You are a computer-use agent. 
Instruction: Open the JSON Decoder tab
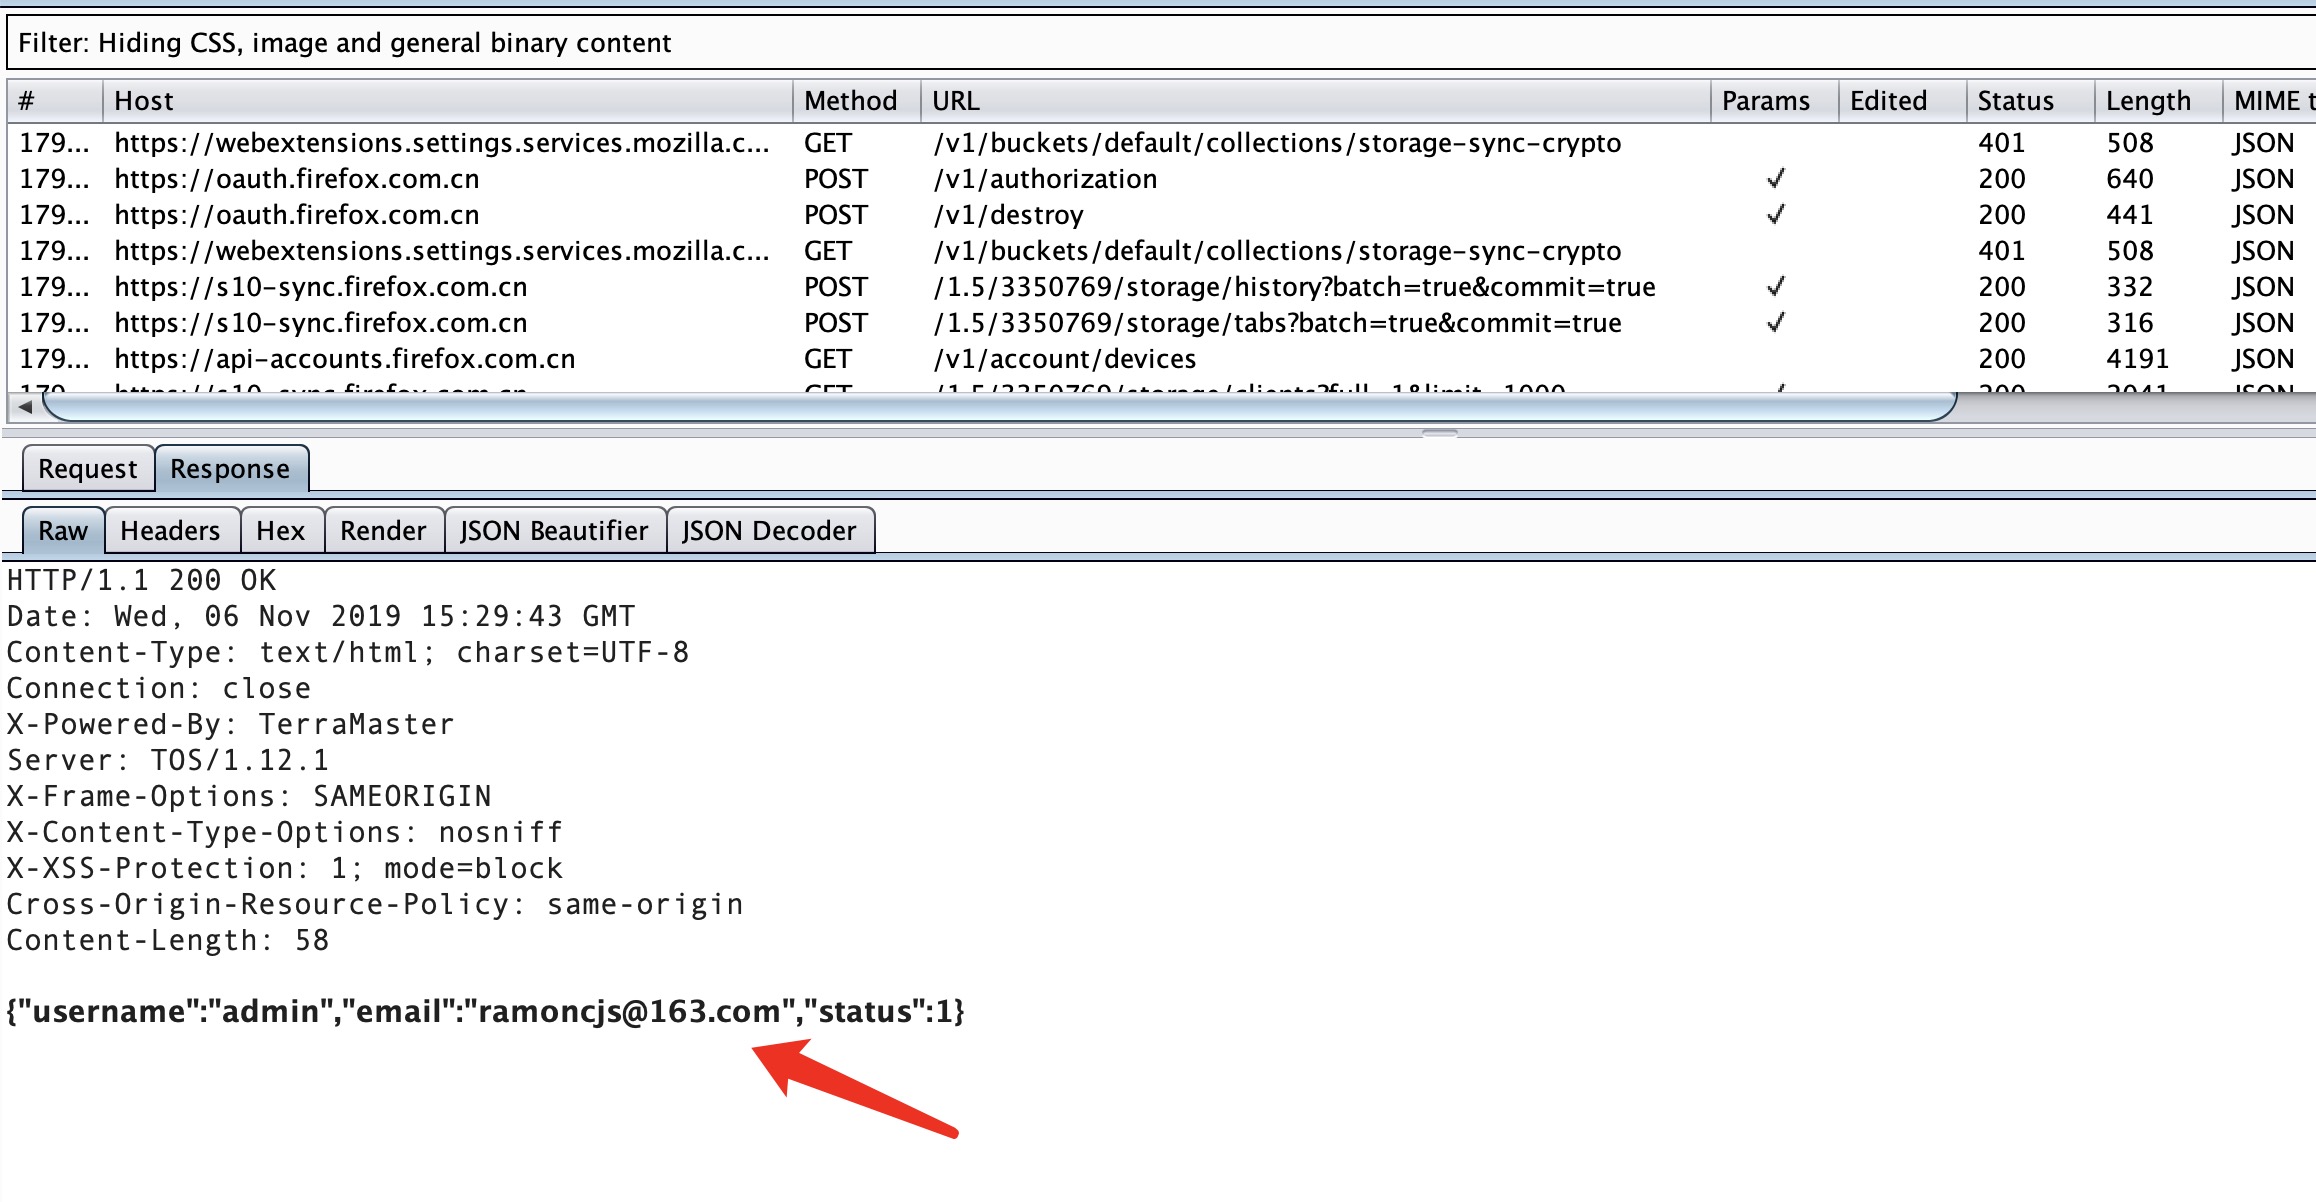tap(770, 531)
